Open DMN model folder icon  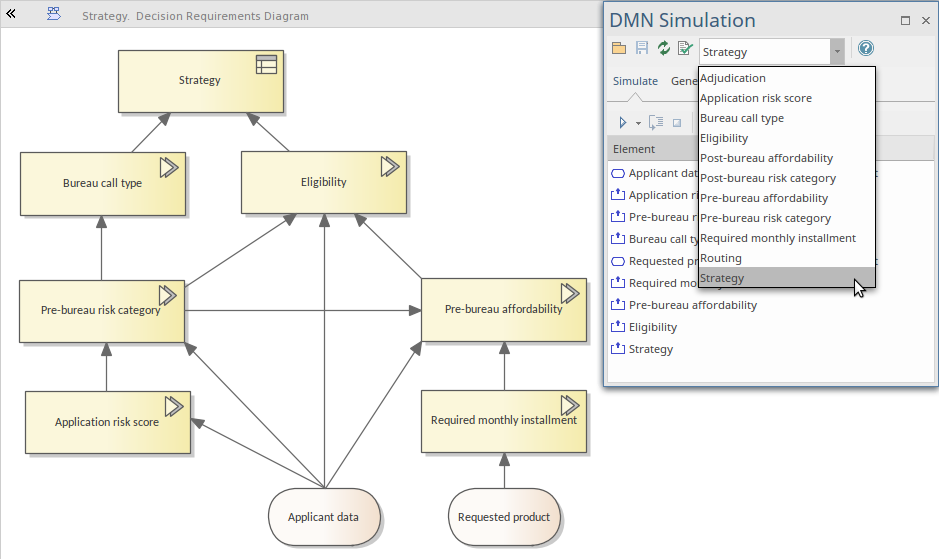click(618, 49)
